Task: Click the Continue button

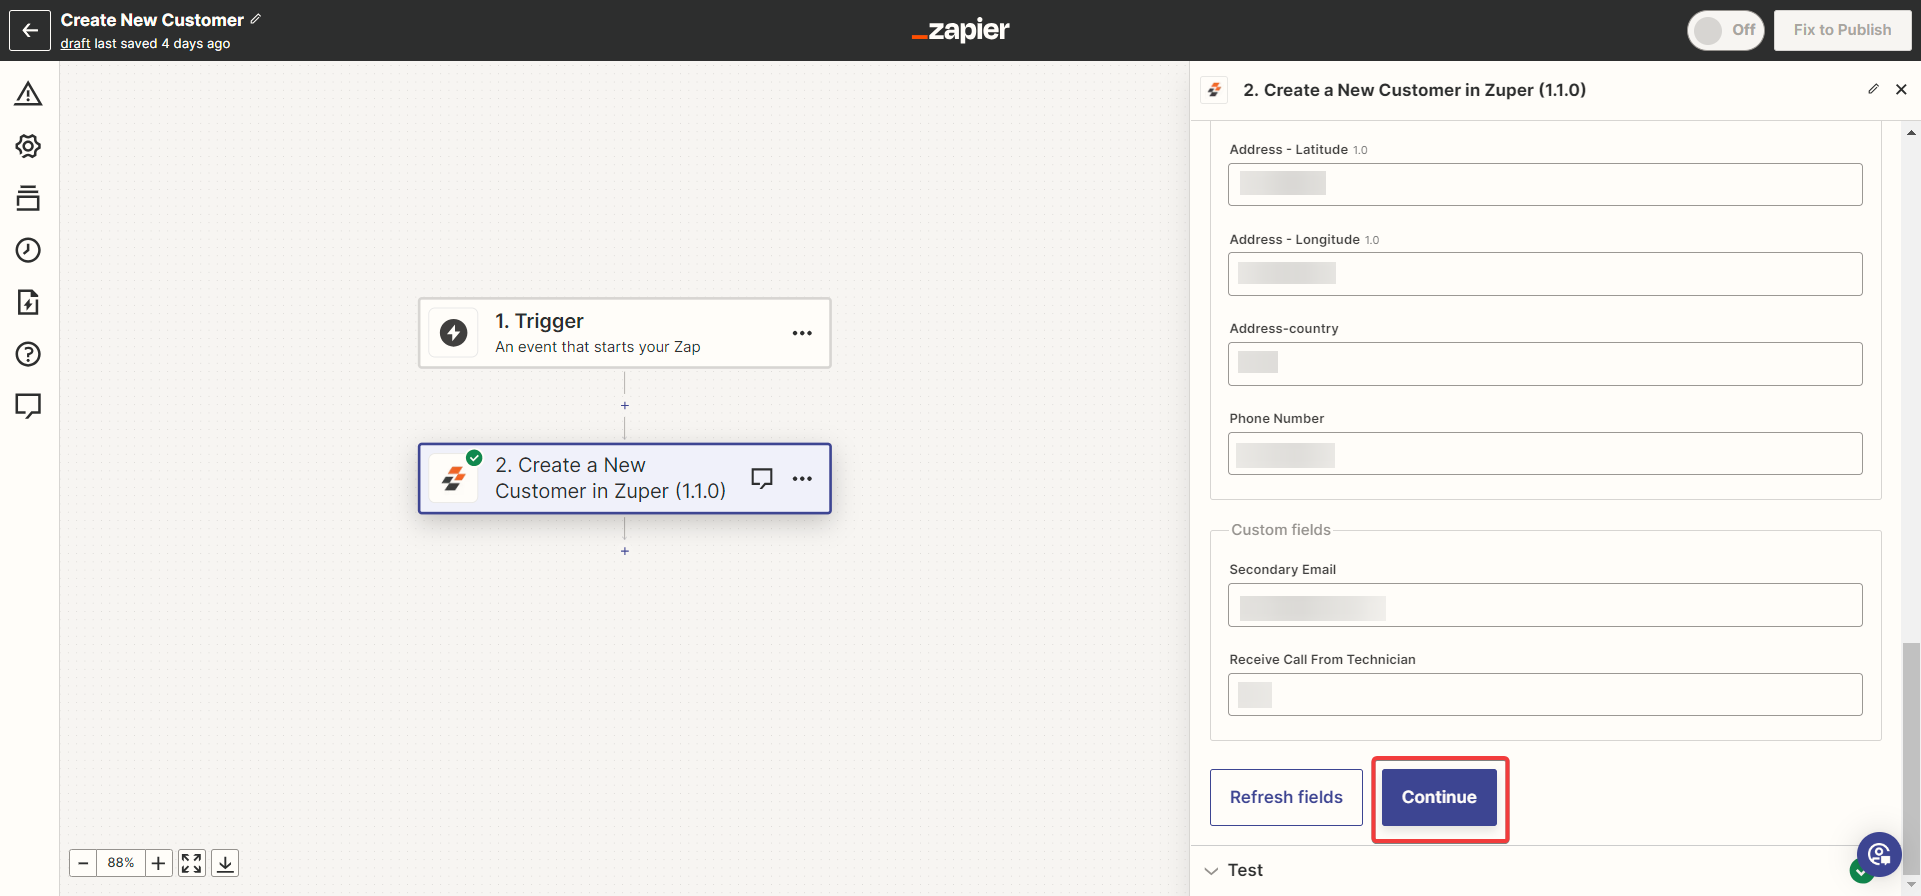Action: 1439,797
